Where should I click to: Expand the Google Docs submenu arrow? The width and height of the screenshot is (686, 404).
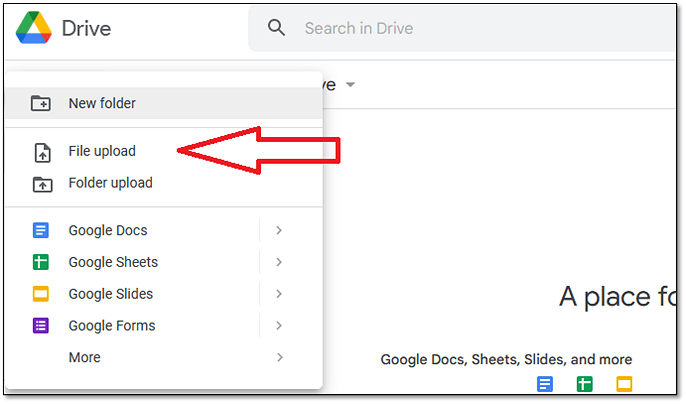coord(279,231)
